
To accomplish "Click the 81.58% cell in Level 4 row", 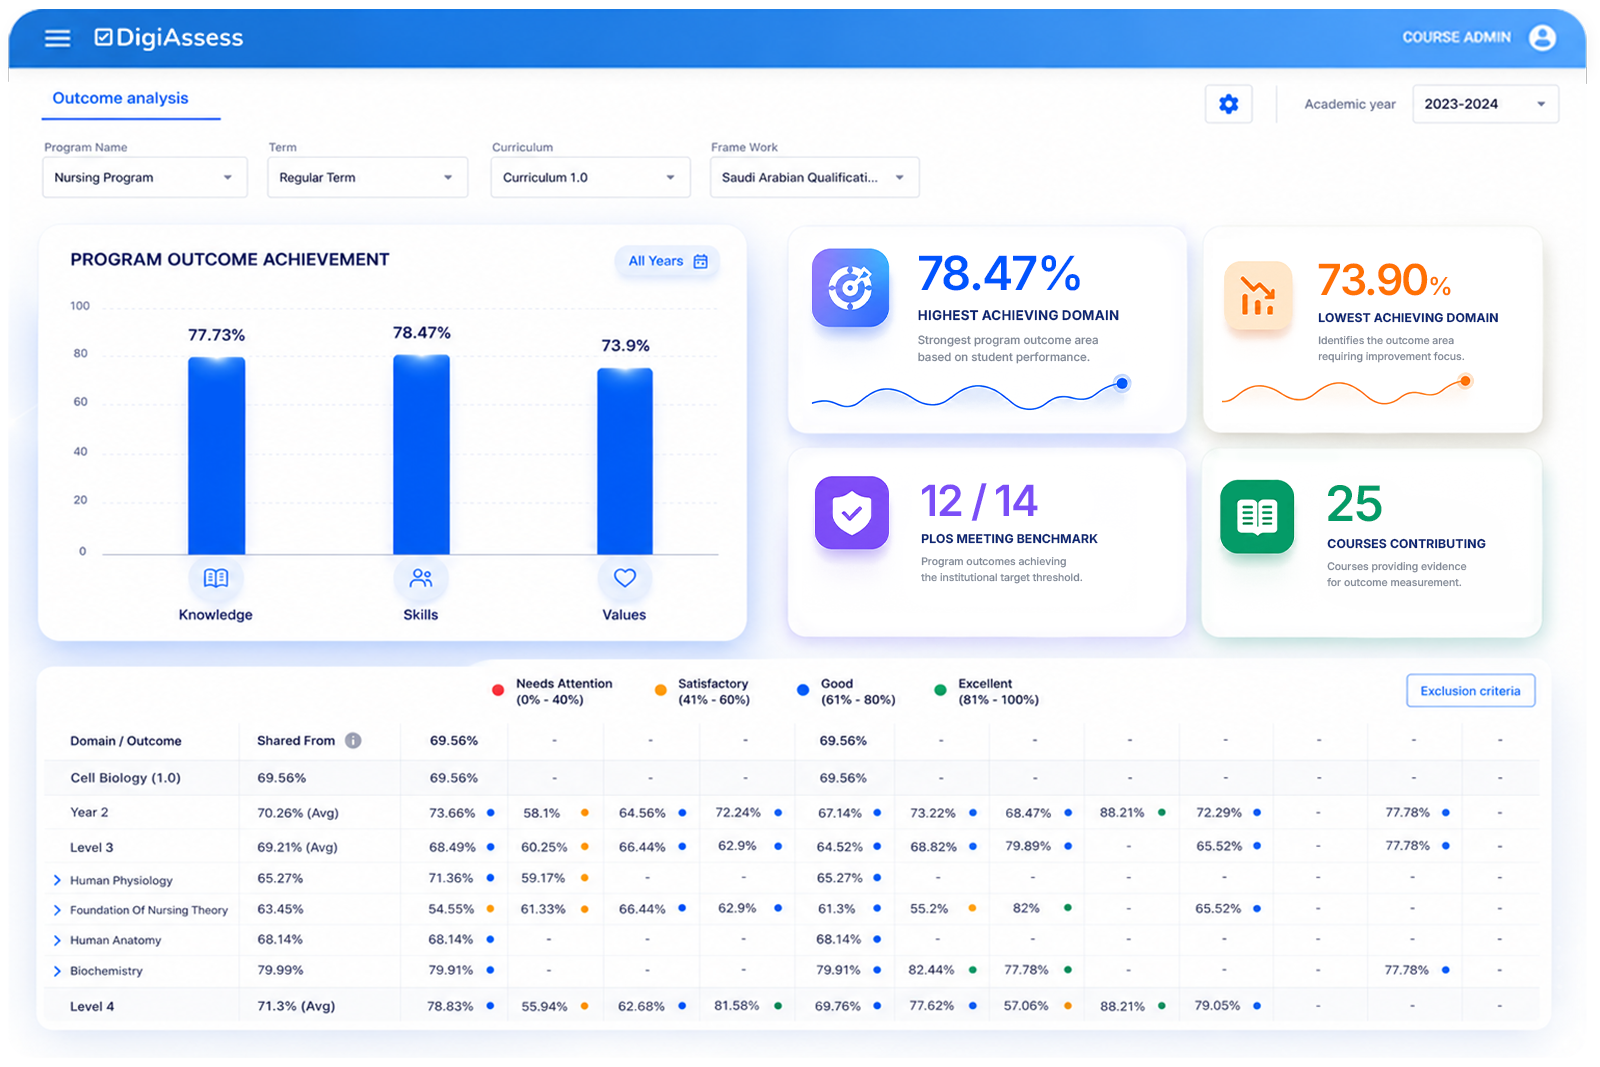I will (737, 1006).
